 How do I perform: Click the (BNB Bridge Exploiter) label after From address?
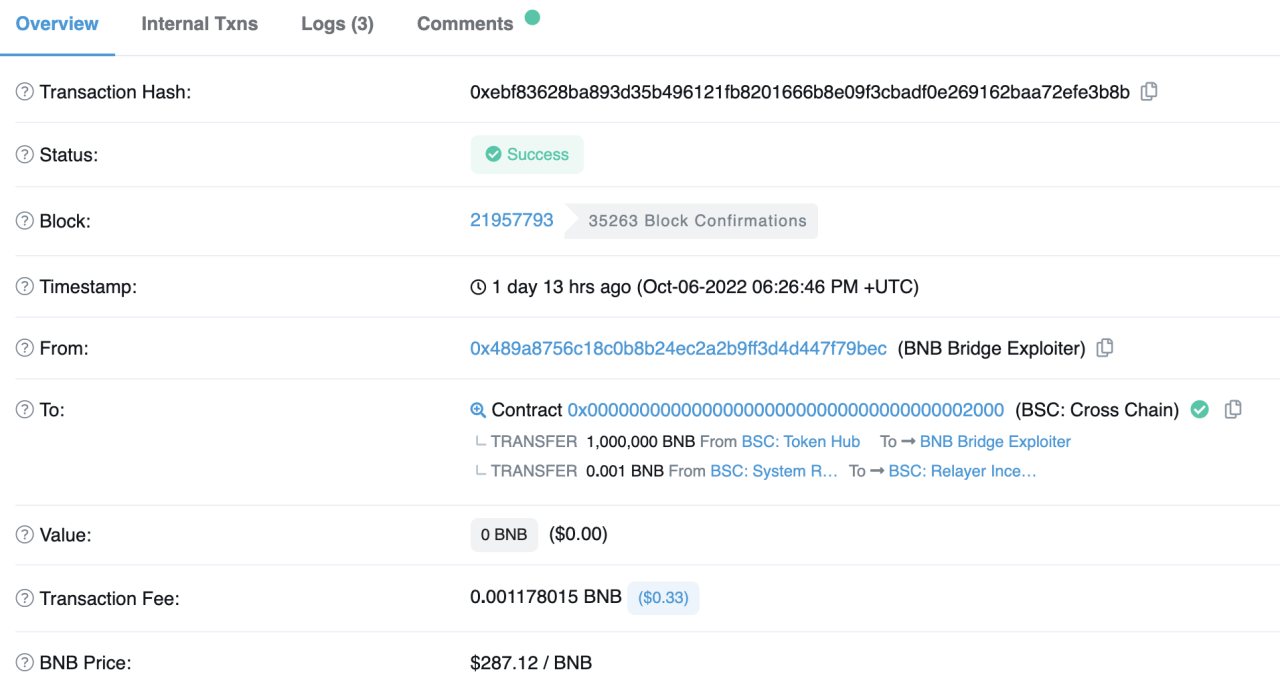coord(991,348)
